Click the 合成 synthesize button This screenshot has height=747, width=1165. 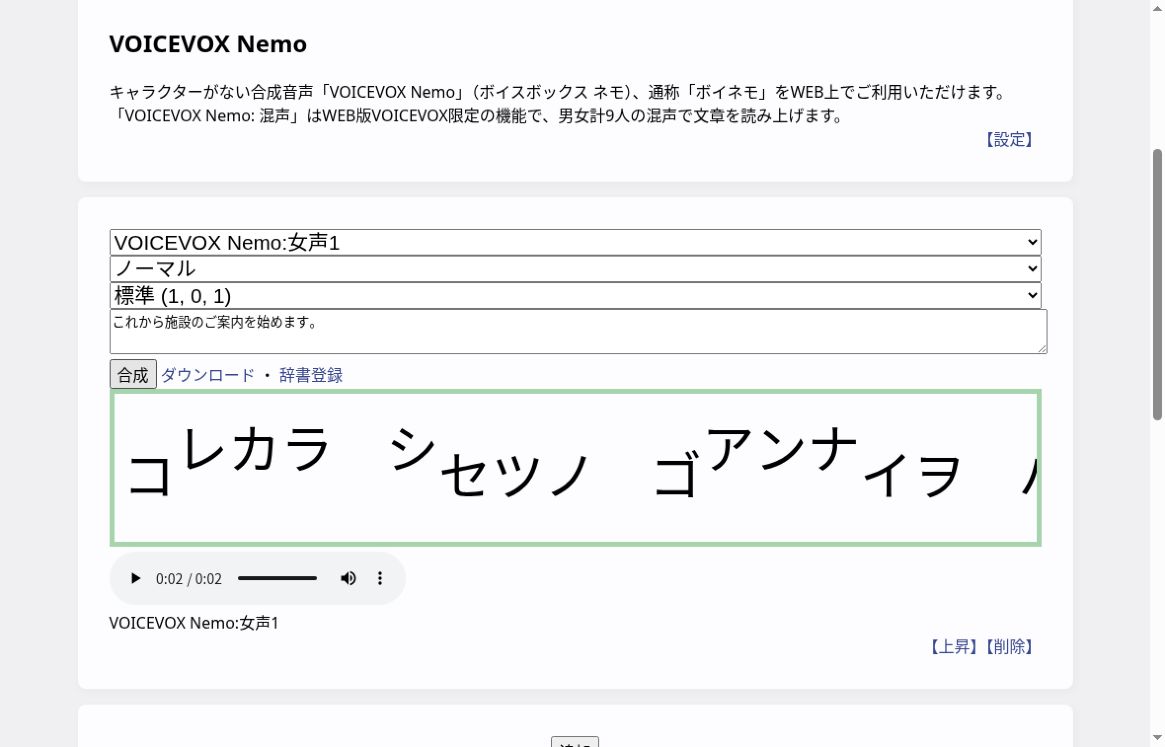click(x=133, y=375)
